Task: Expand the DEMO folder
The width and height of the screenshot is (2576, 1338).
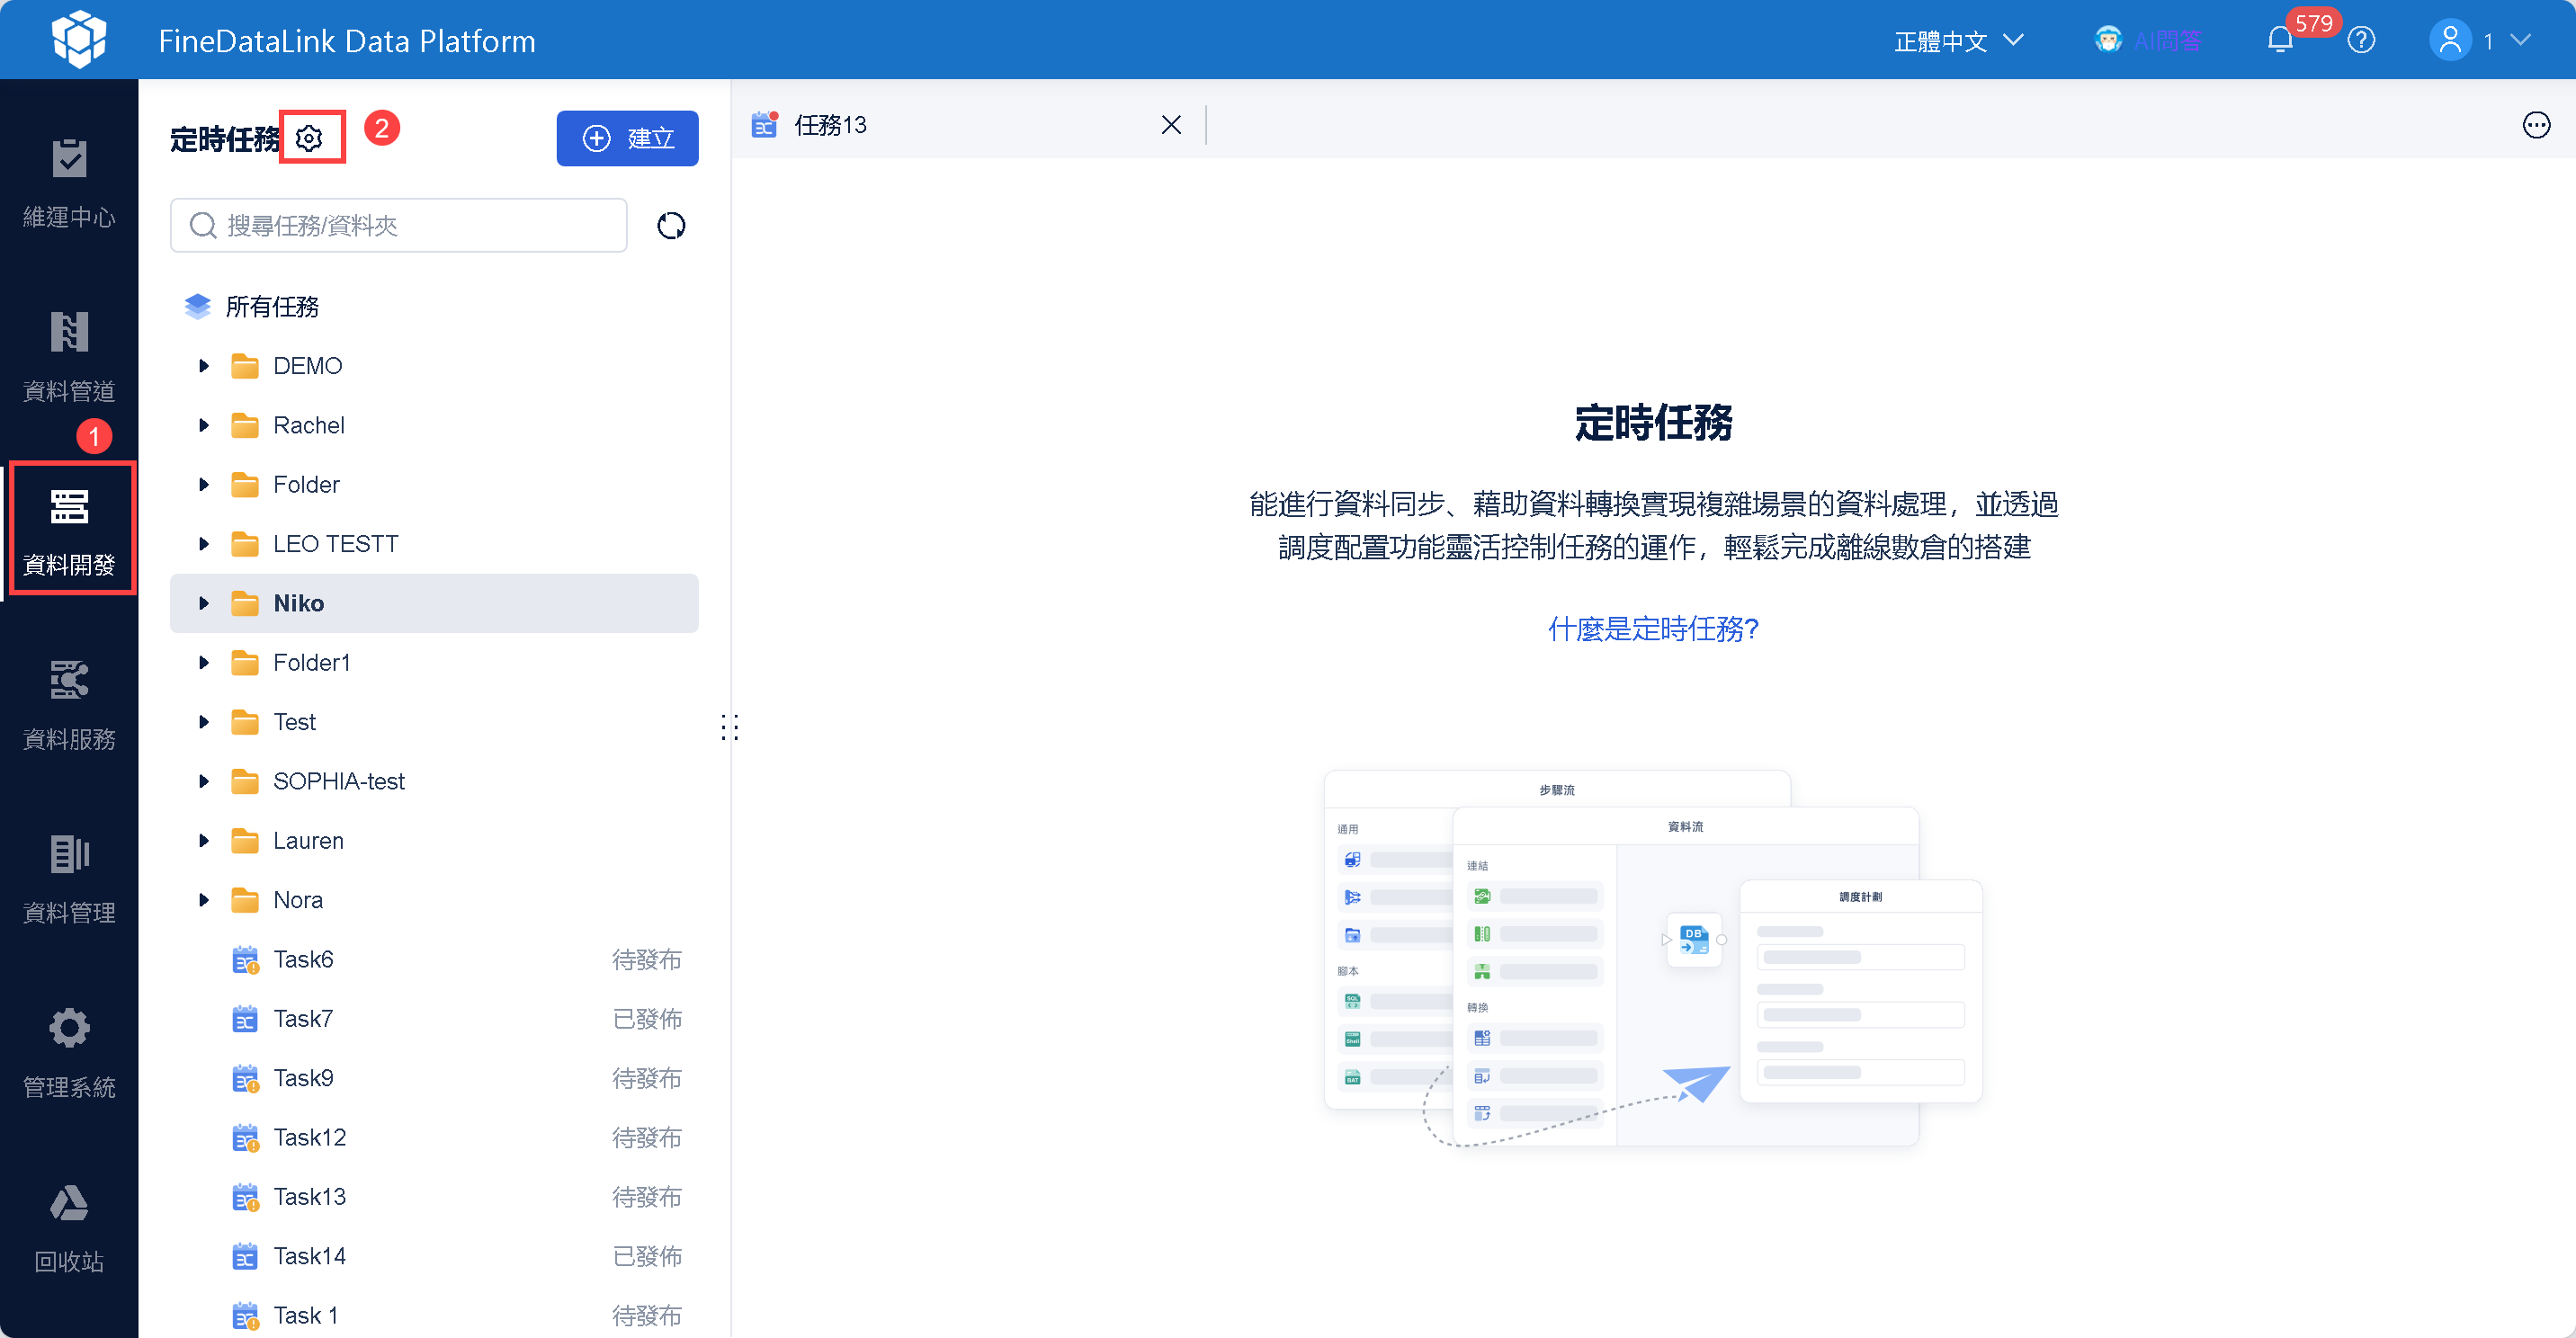Action: [x=204, y=366]
